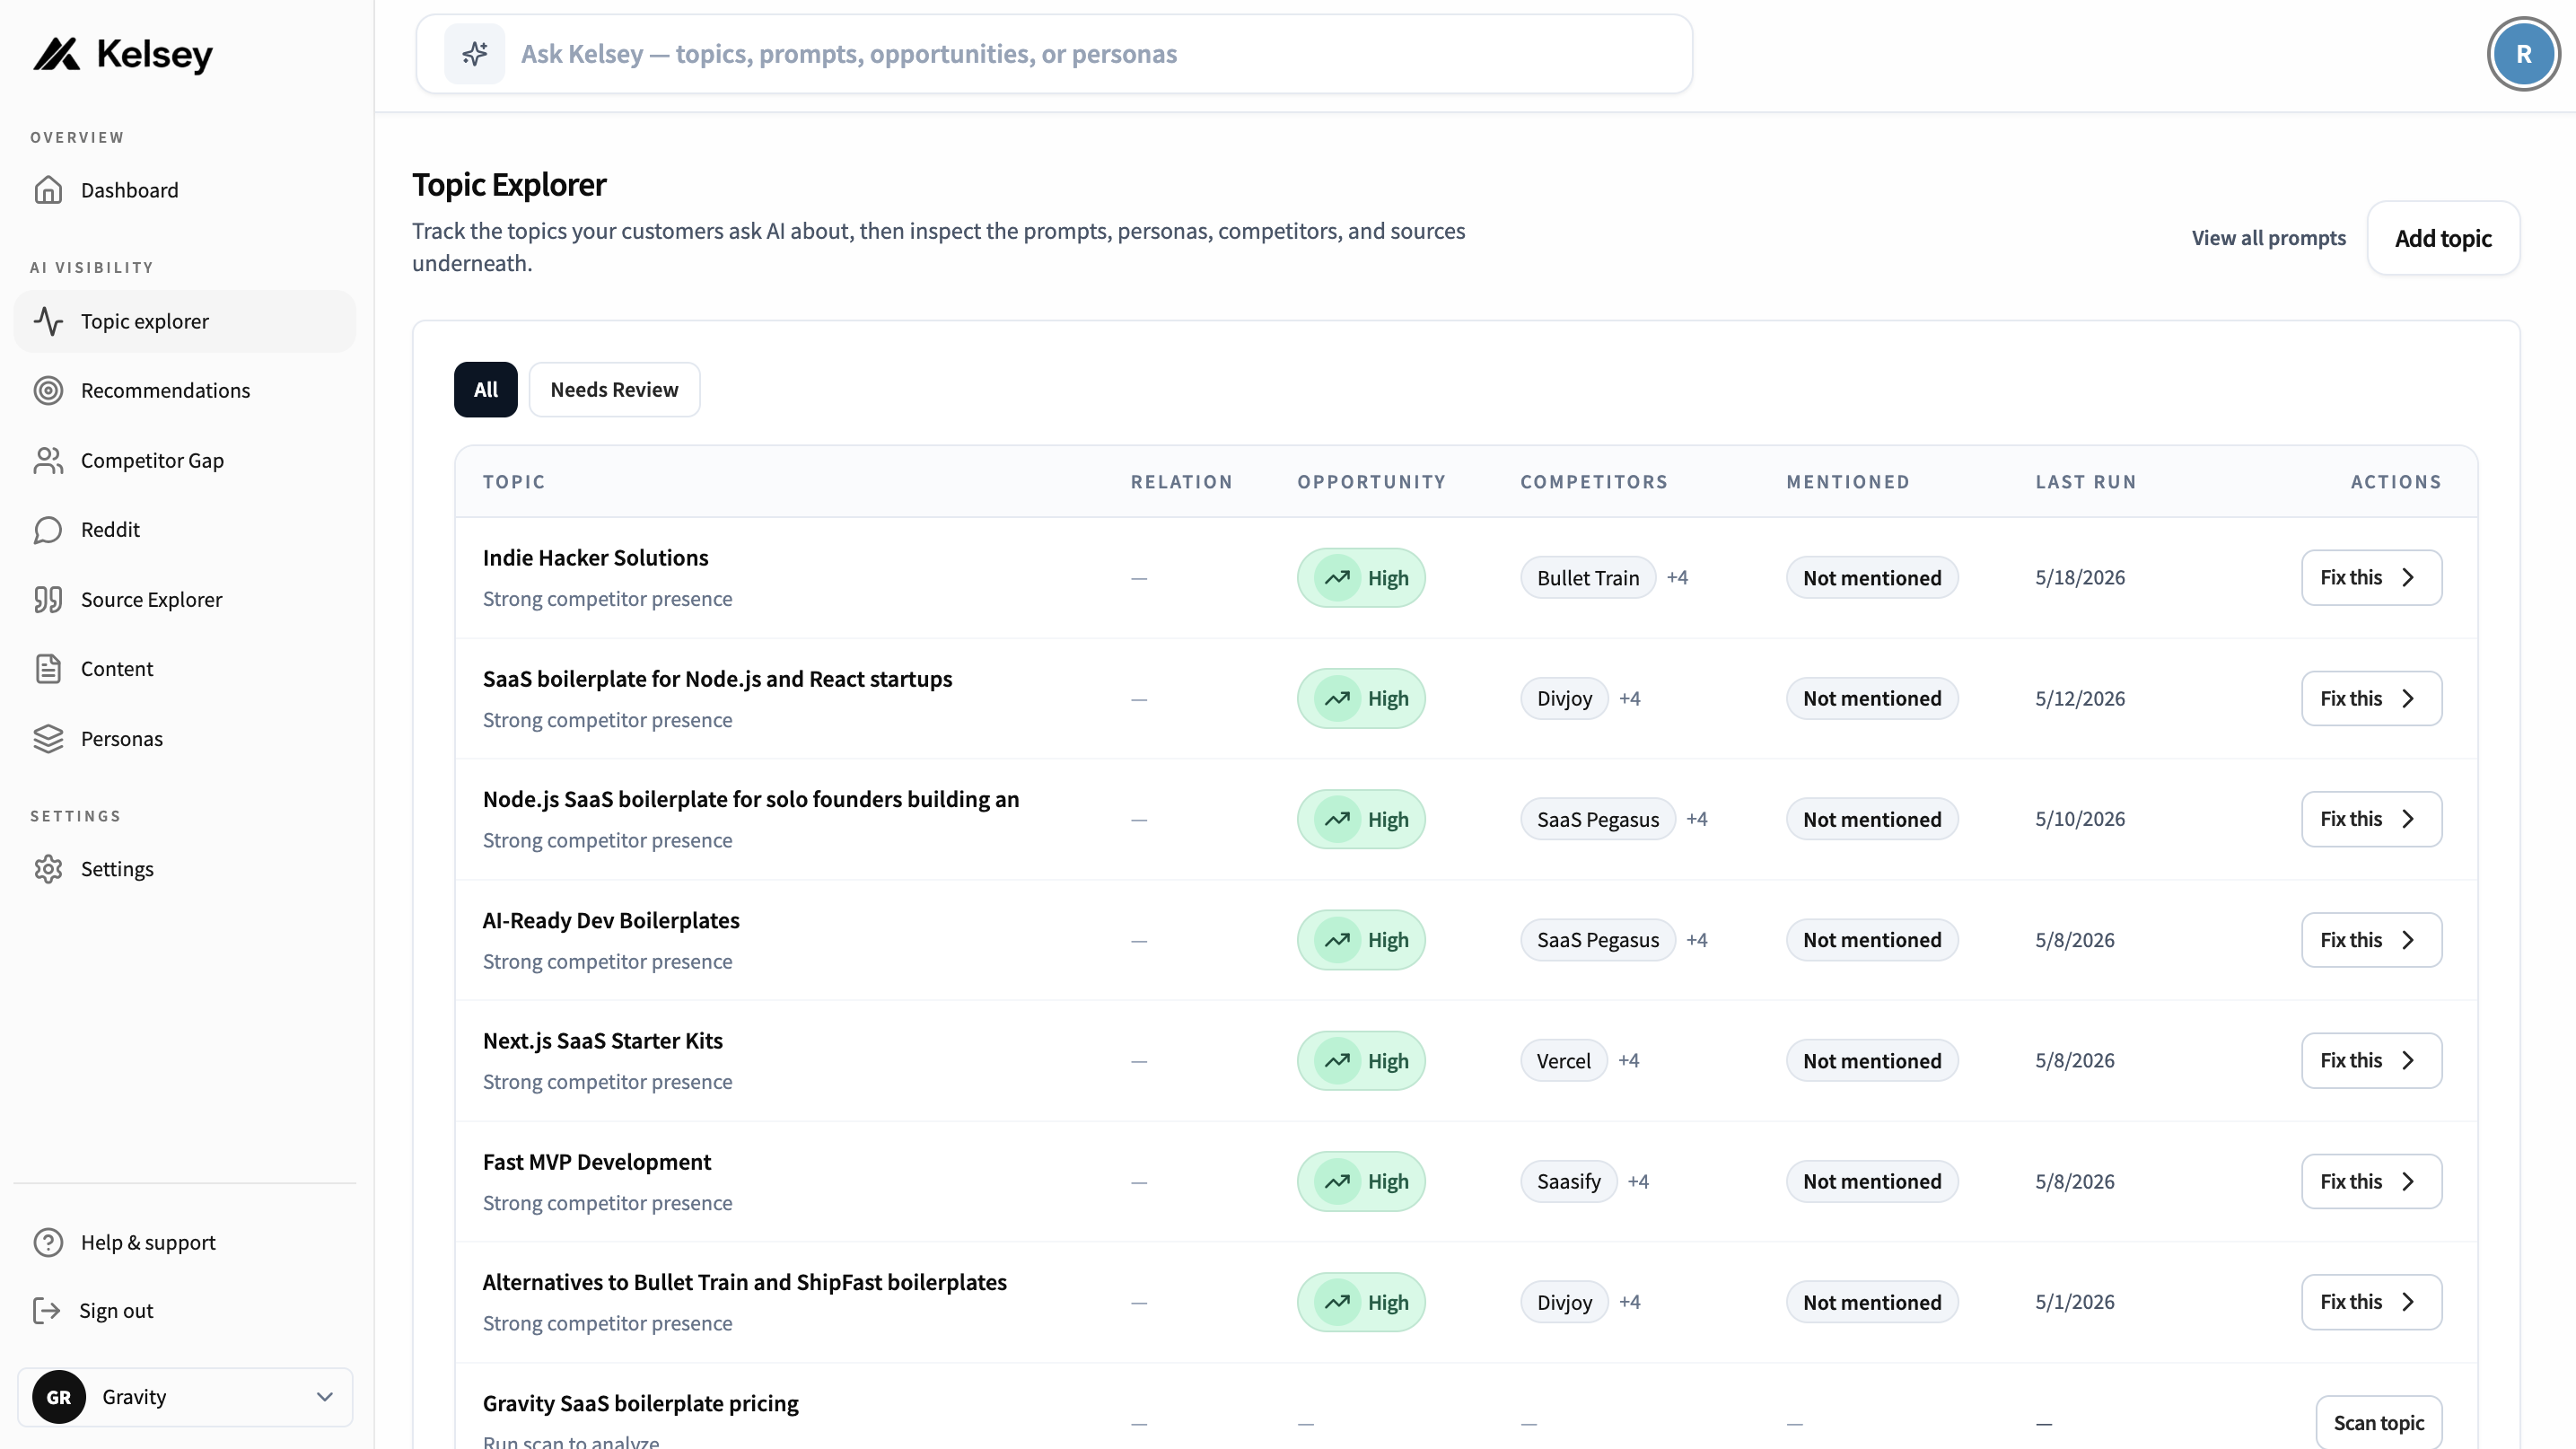Click the Saasify competitor chip

point(1568,1181)
